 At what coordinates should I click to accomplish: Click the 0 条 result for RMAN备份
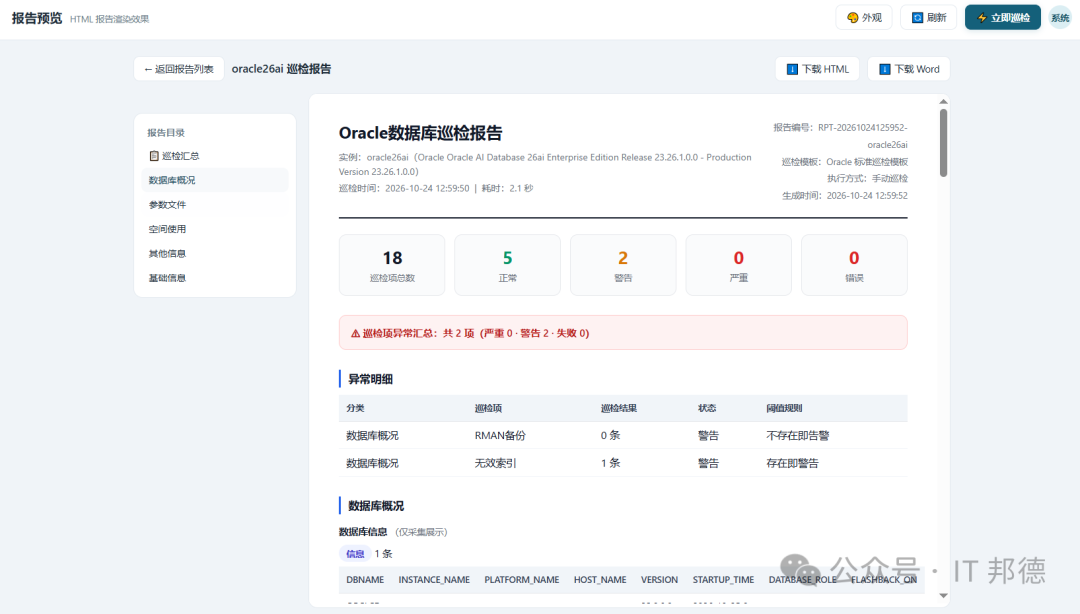(x=610, y=436)
